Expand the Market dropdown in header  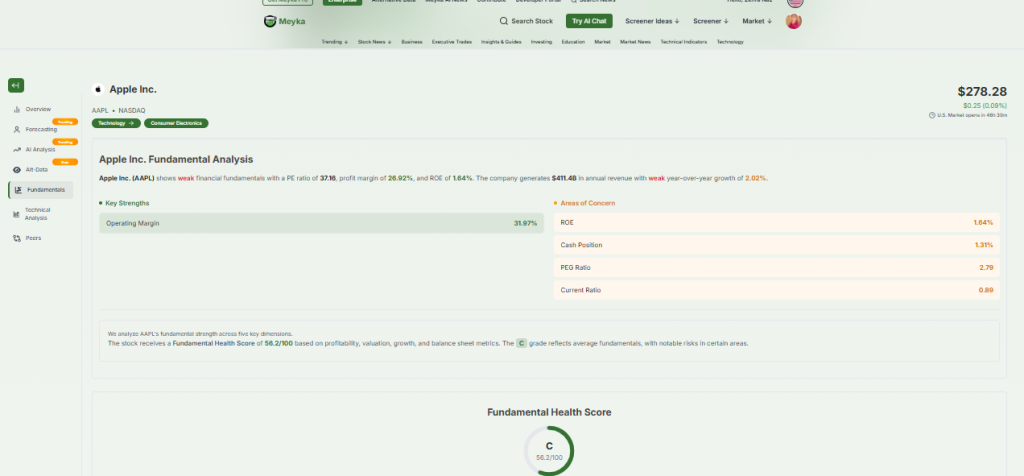pos(757,22)
